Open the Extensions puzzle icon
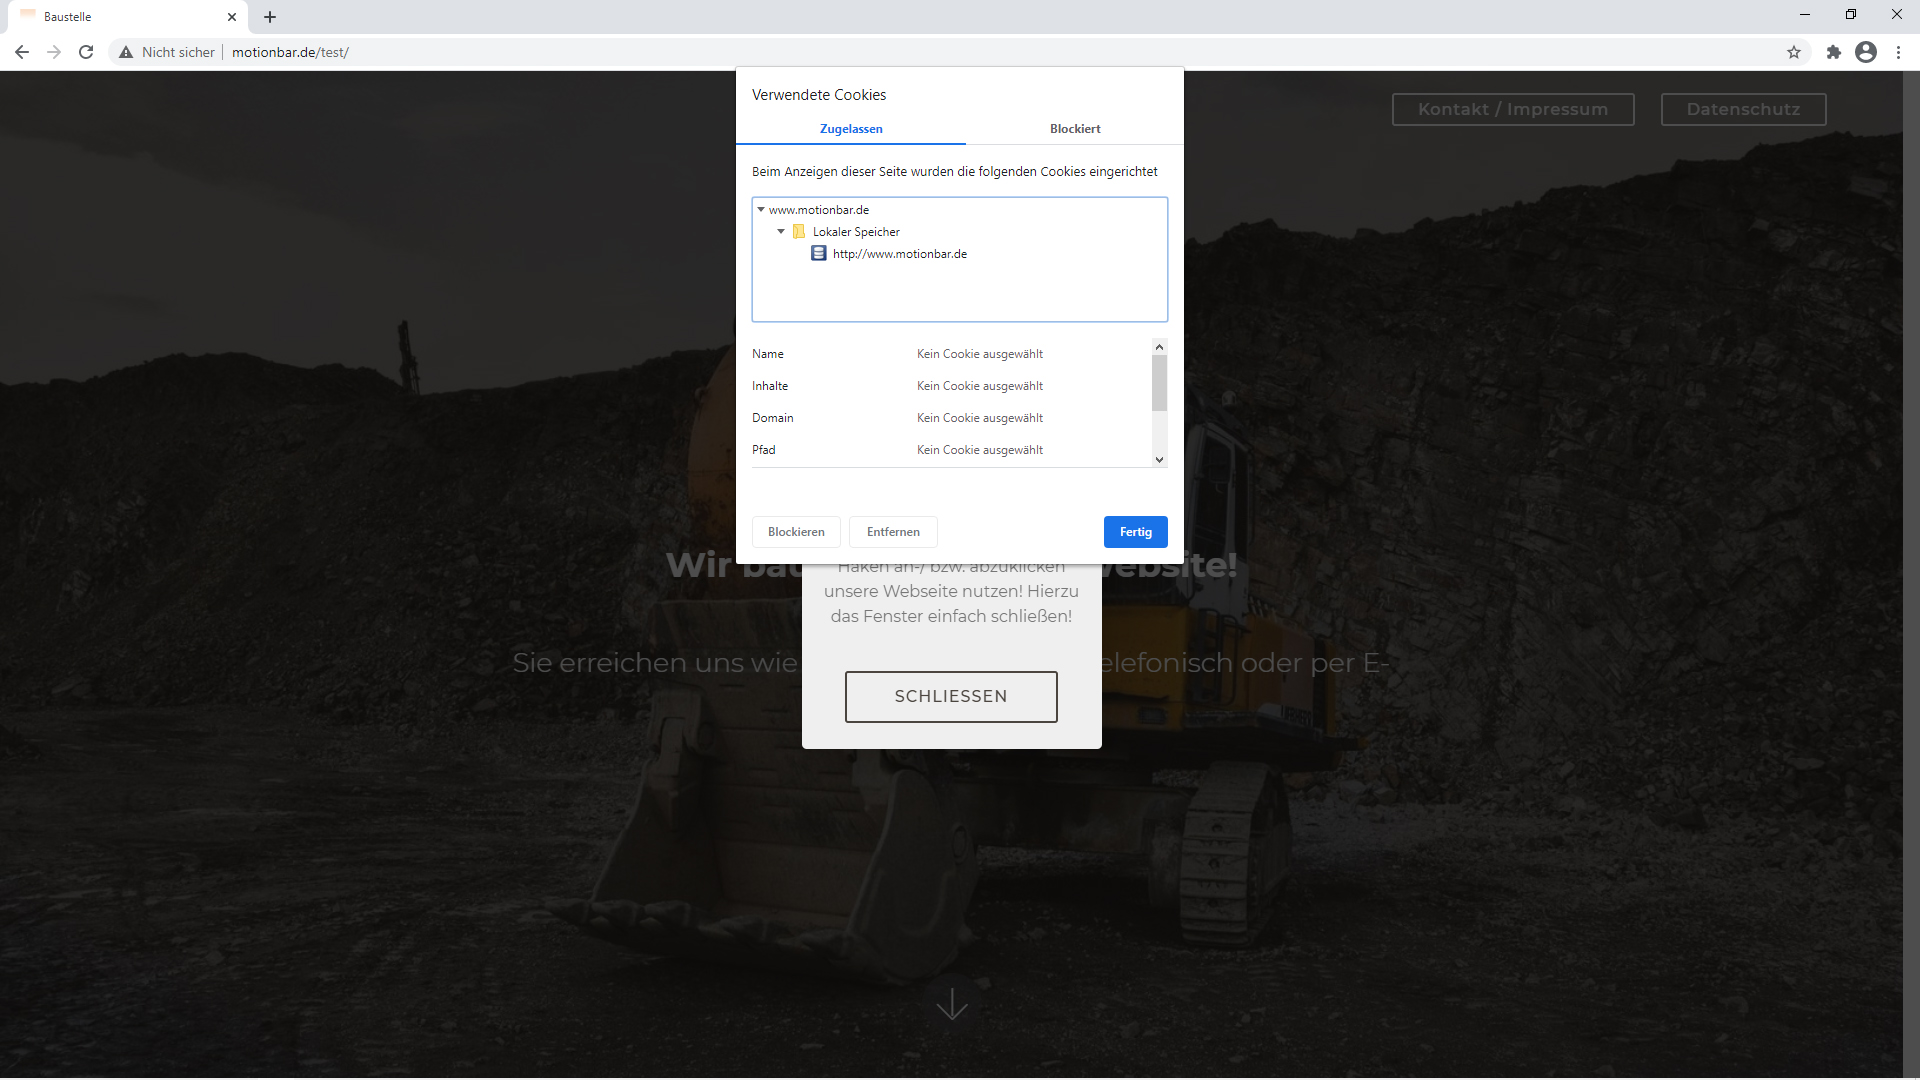 1833,52
